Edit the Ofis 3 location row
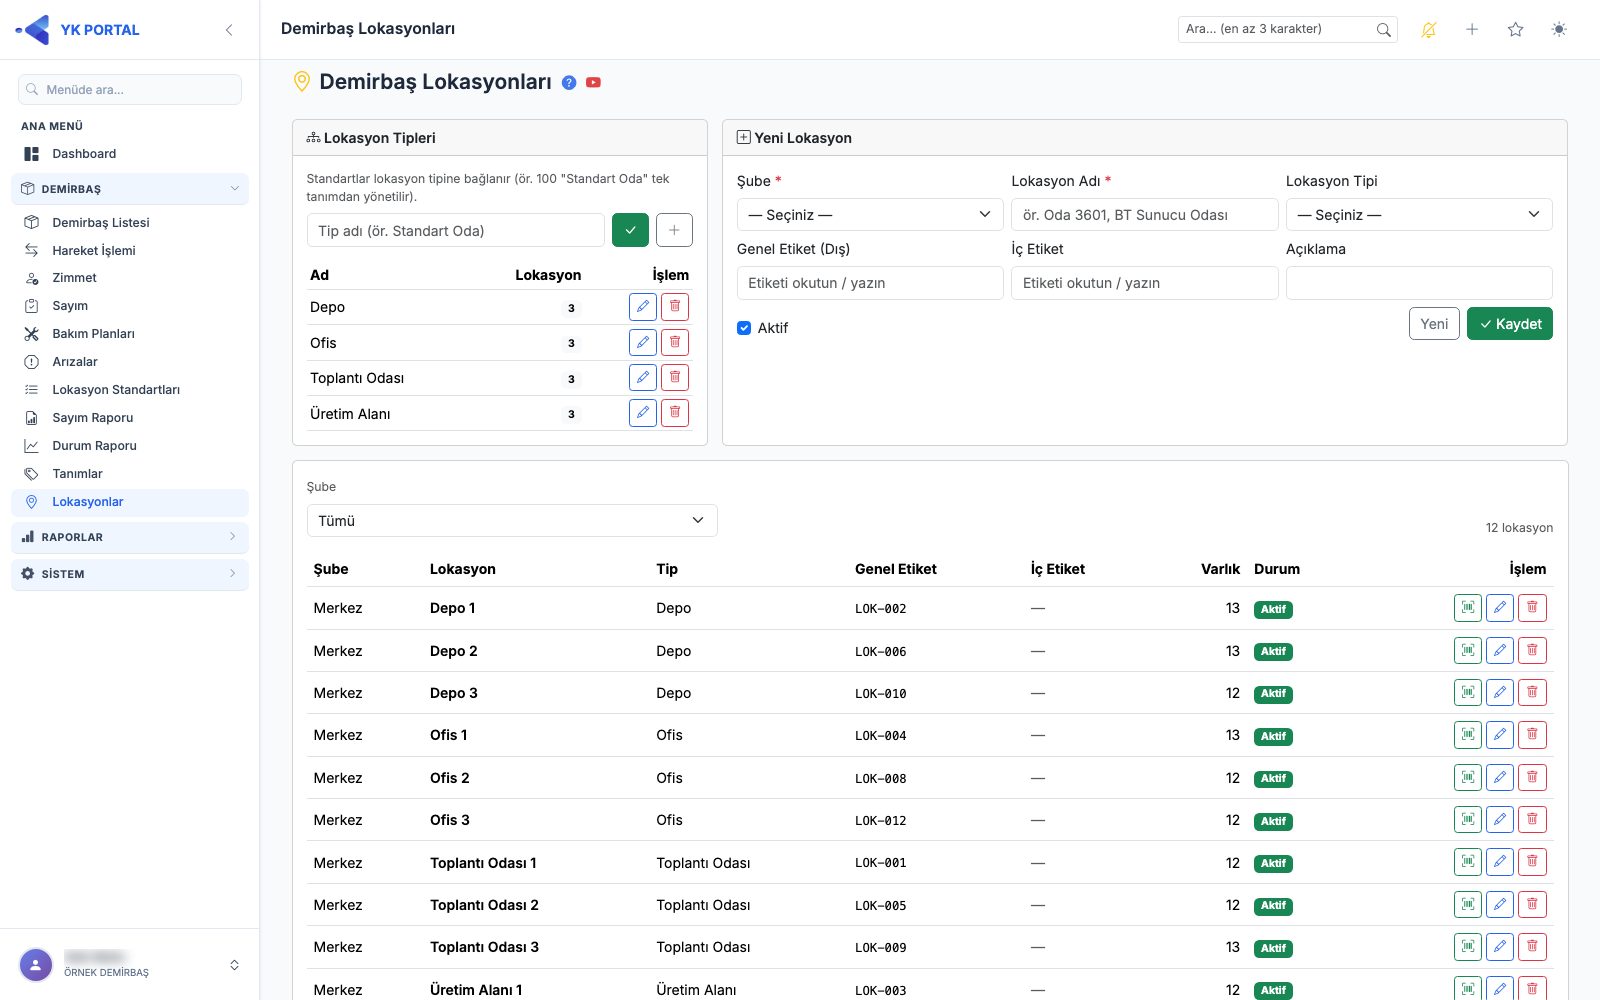 1500,820
